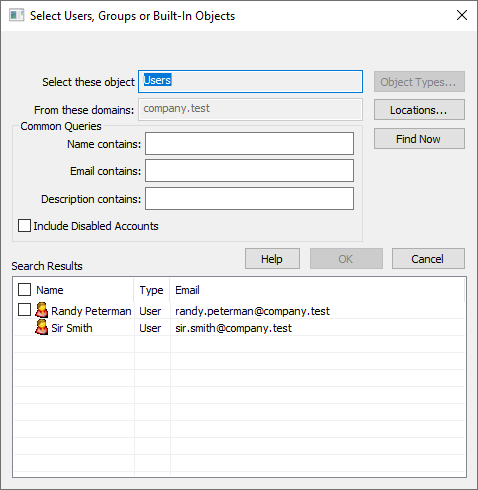Close the Select Users dialog
This screenshot has height=490, width=478.
click(x=462, y=15)
